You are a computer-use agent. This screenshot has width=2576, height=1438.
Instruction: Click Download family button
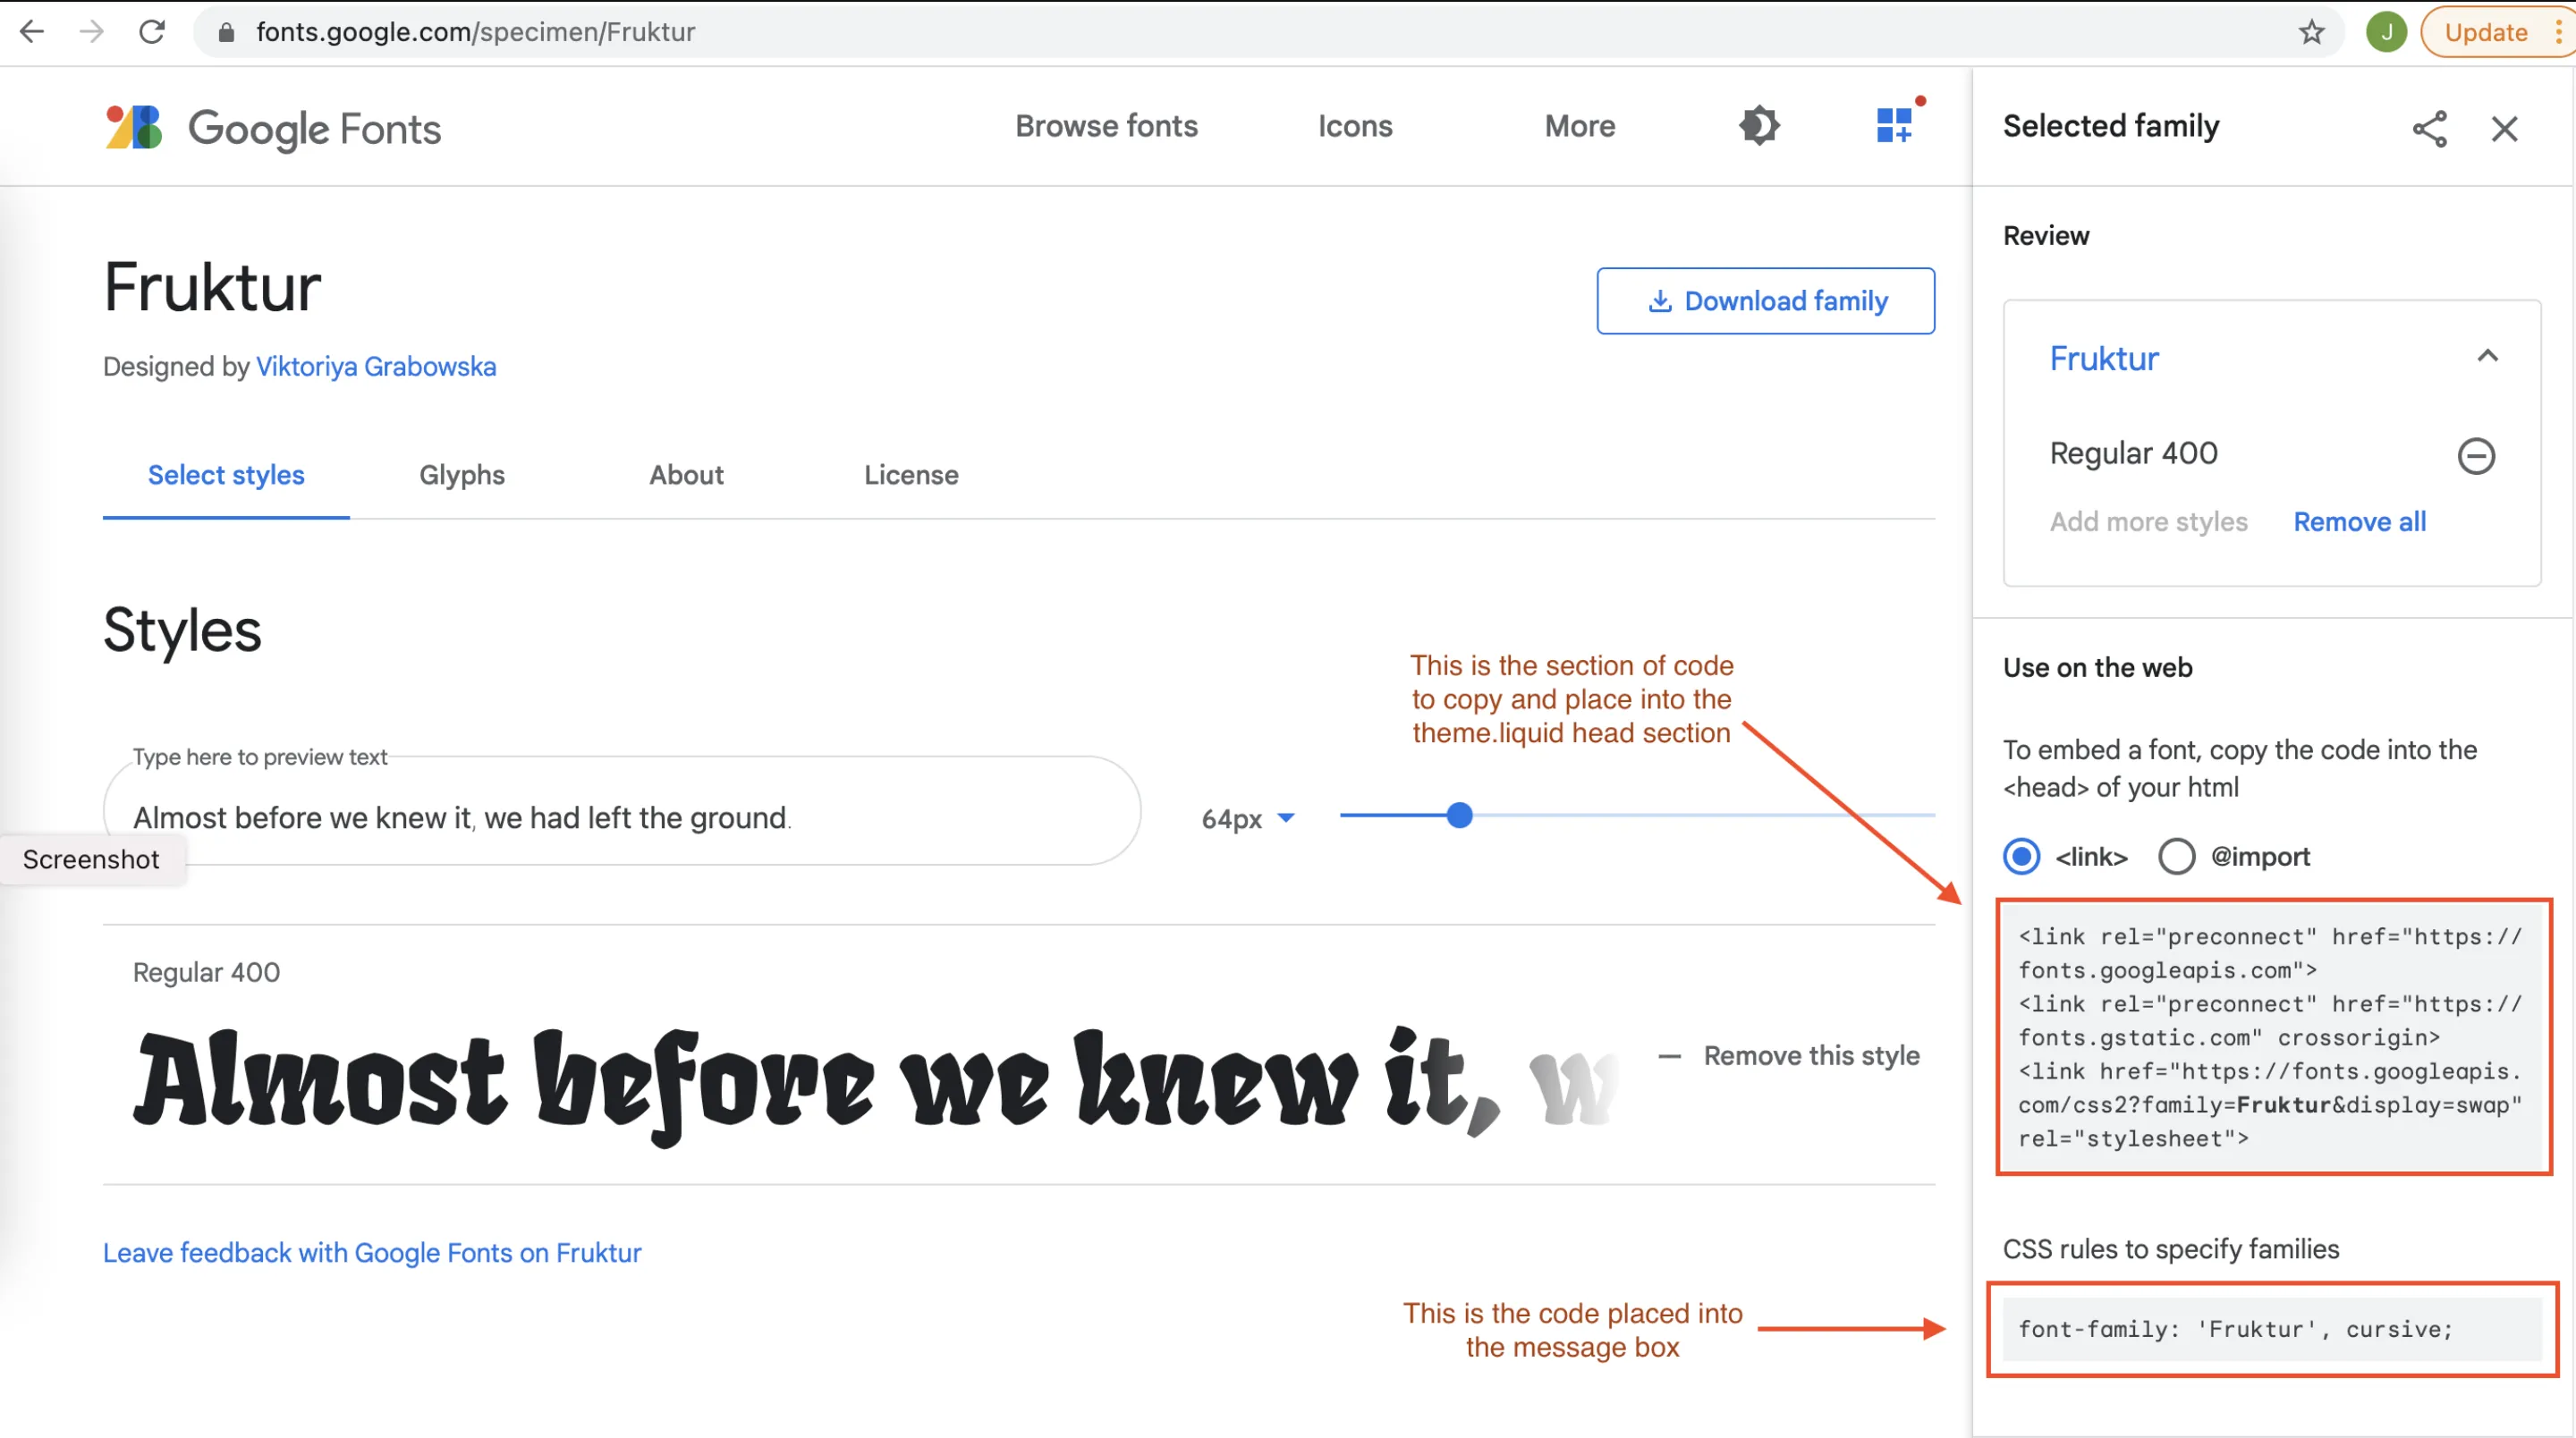[x=1765, y=301]
